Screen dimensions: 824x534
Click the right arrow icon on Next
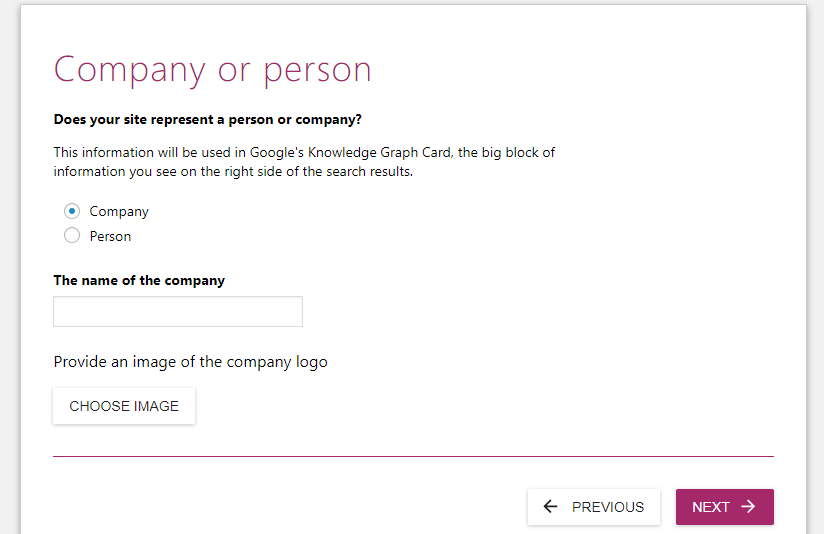[748, 507]
